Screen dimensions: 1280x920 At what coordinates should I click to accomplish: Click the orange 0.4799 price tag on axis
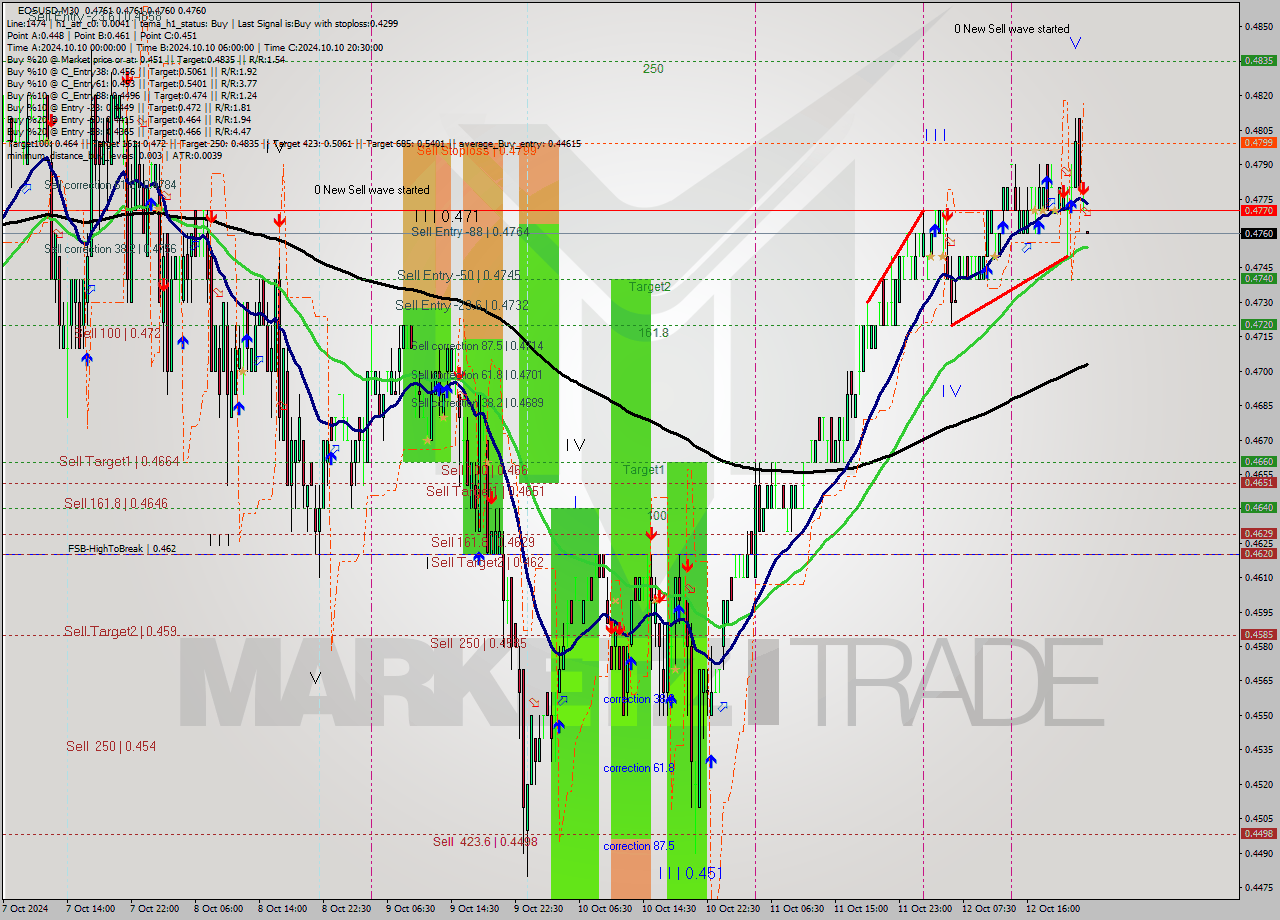(x=1258, y=142)
